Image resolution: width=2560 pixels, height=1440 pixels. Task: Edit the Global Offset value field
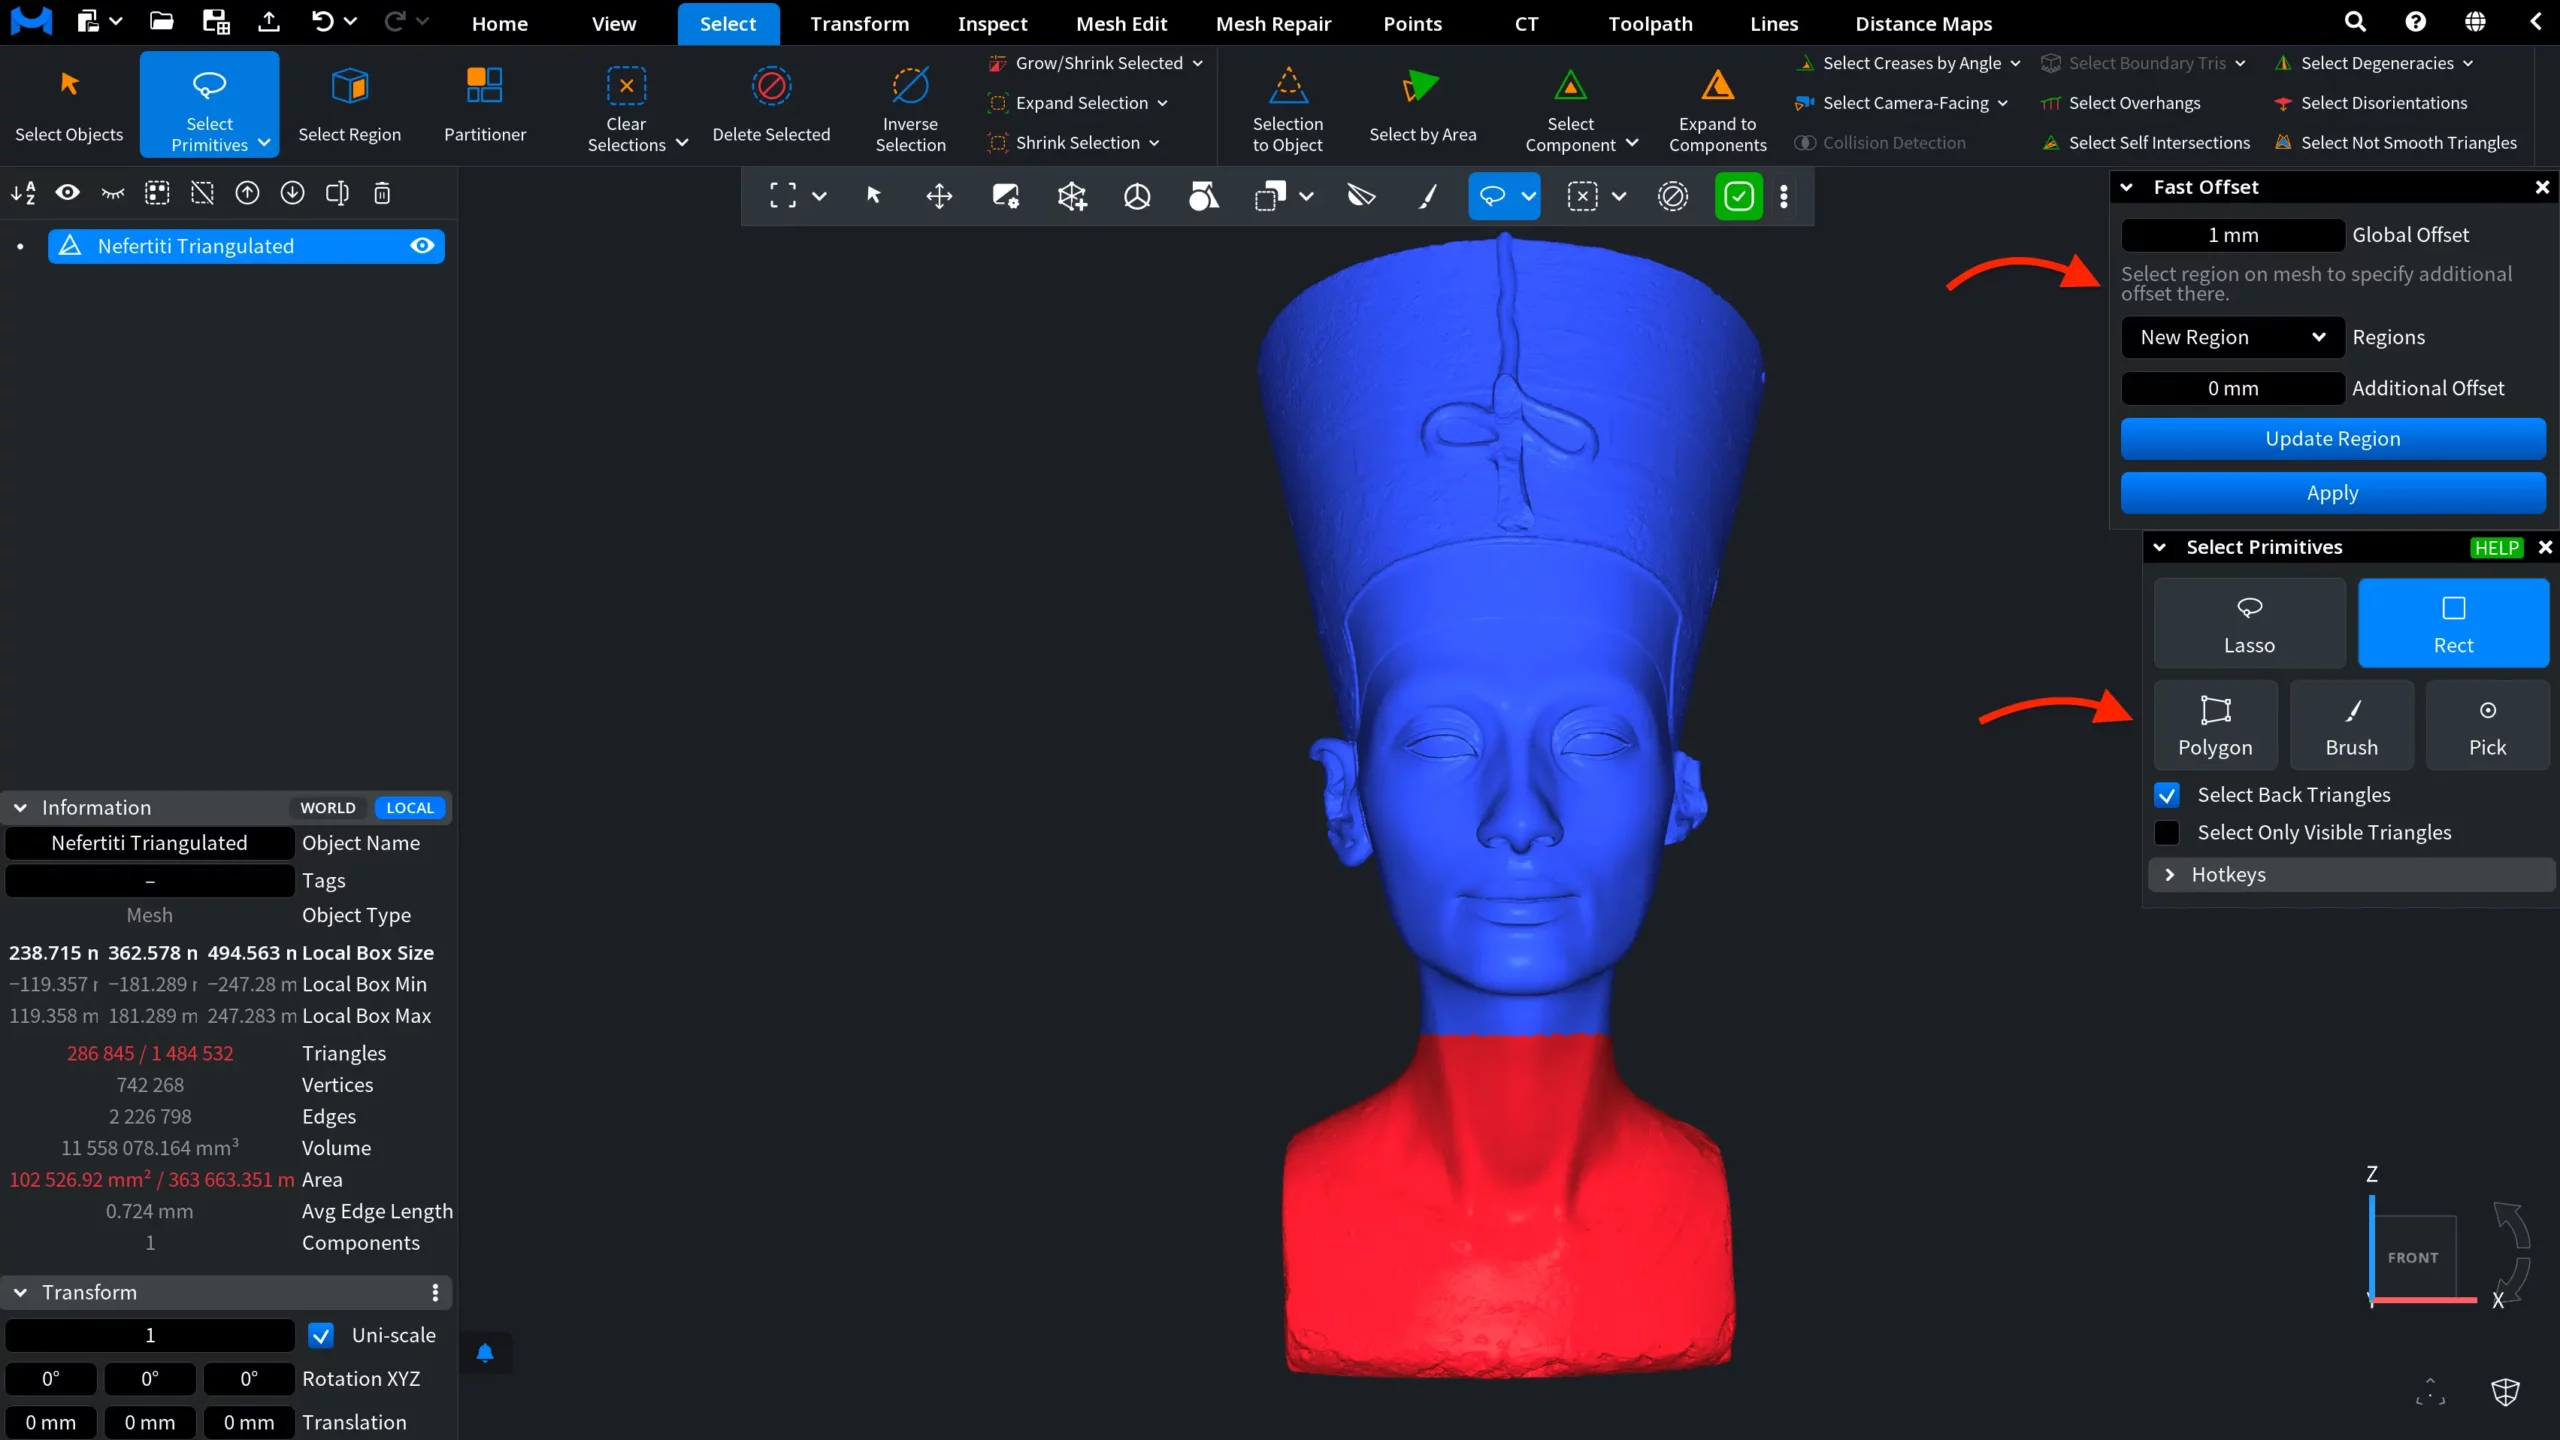click(2232, 235)
